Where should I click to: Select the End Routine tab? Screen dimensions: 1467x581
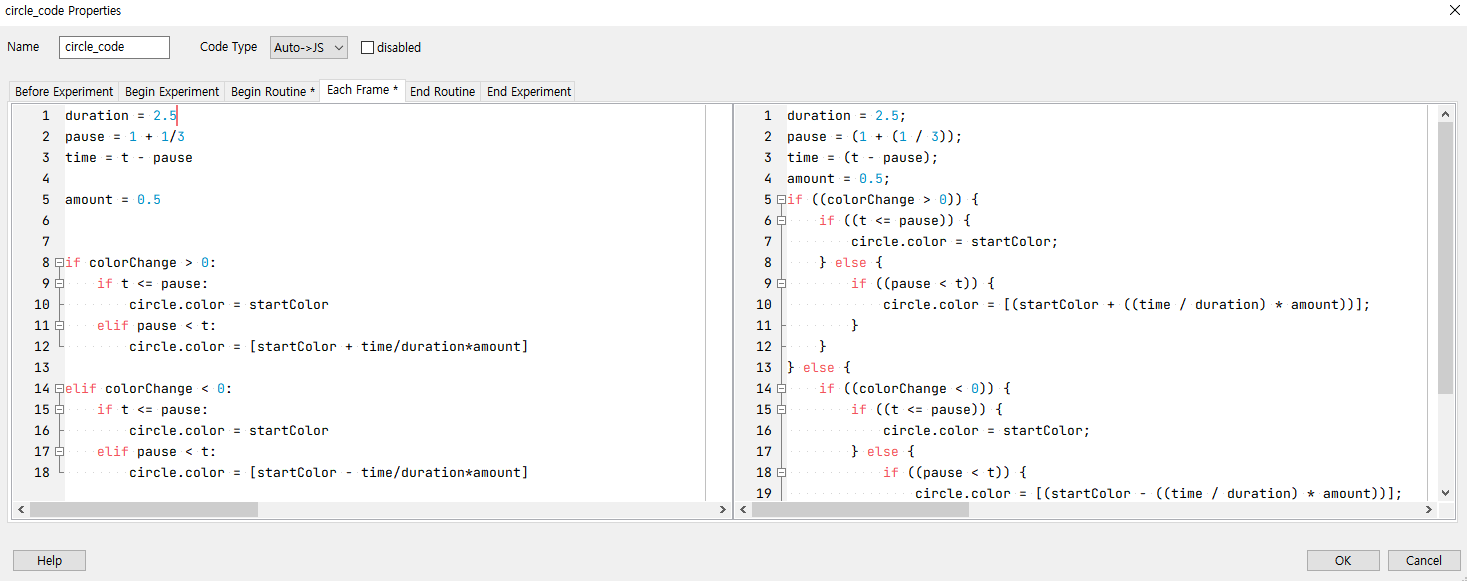[442, 90]
